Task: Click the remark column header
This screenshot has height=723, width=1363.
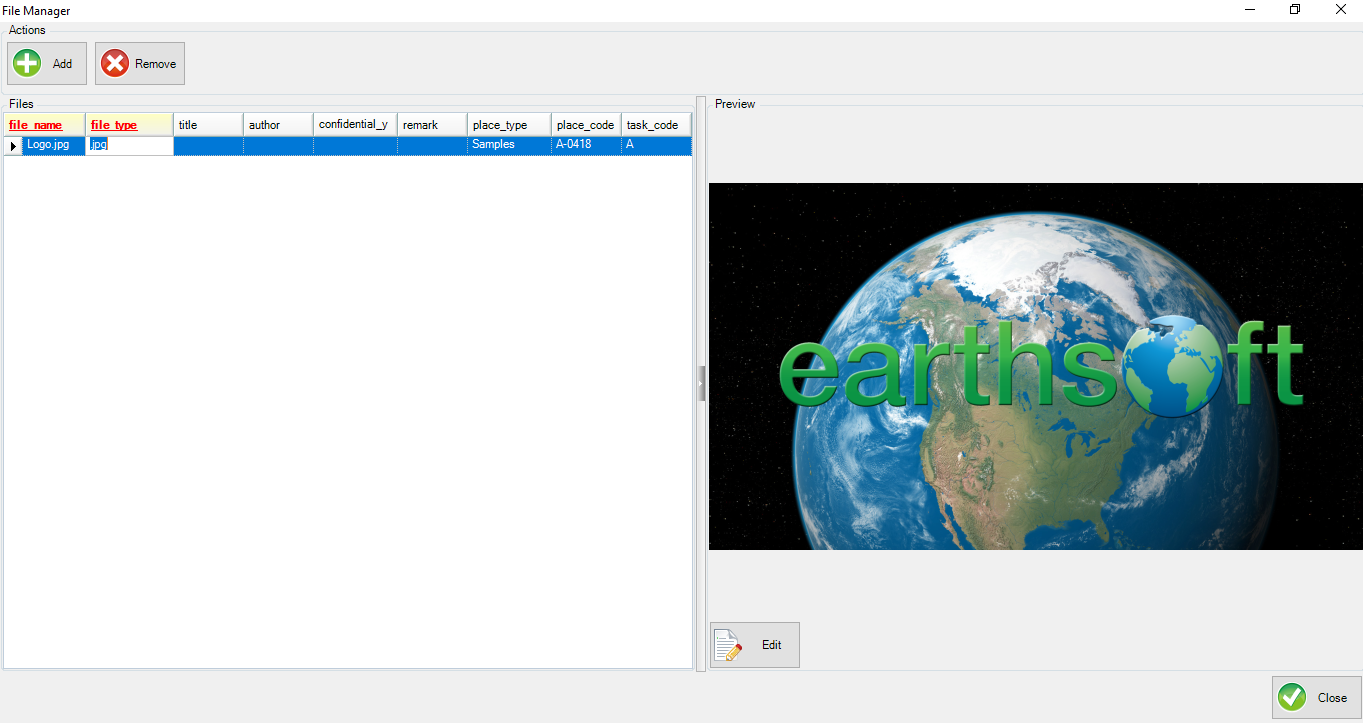Action: point(431,124)
